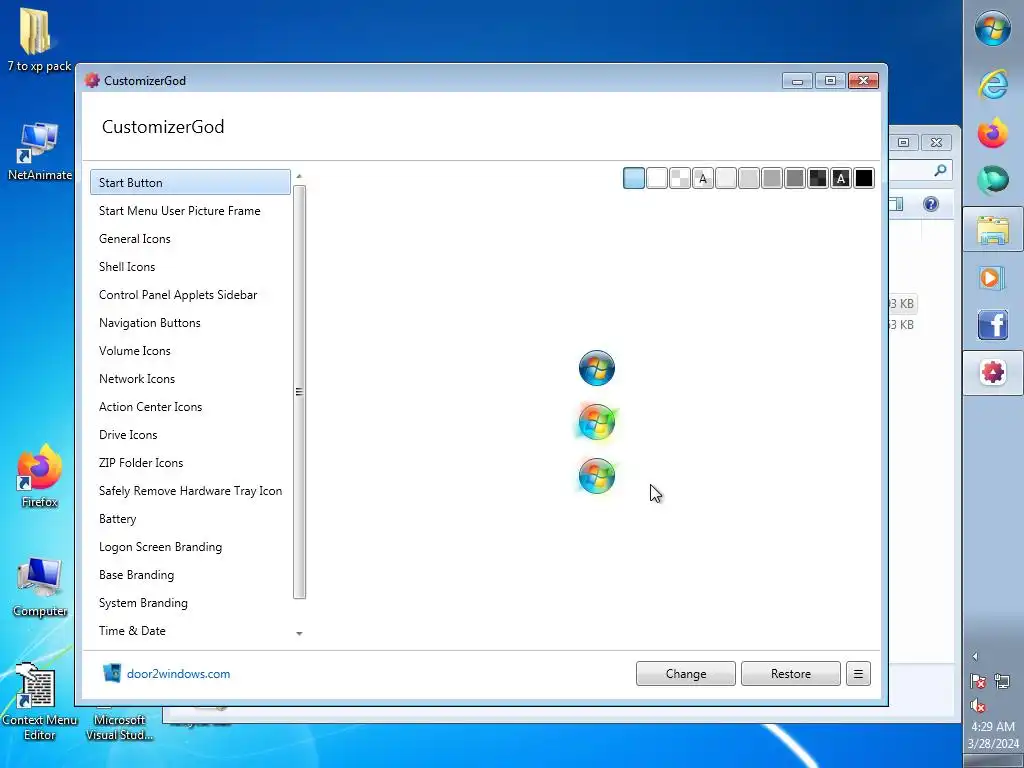Switch to Windows Explorer on taskbar
The image size is (1024, 768).
pyautogui.click(x=993, y=230)
